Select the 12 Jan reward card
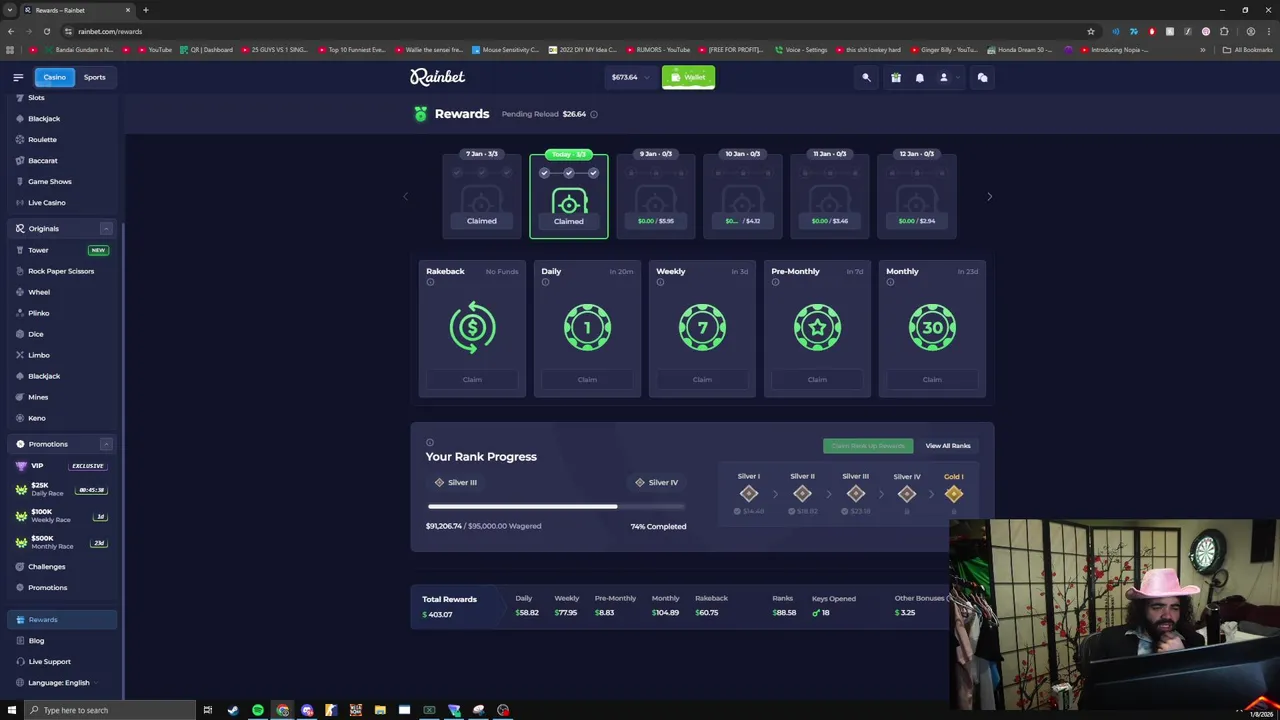Viewport: 1280px width, 720px height. [917, 195]
